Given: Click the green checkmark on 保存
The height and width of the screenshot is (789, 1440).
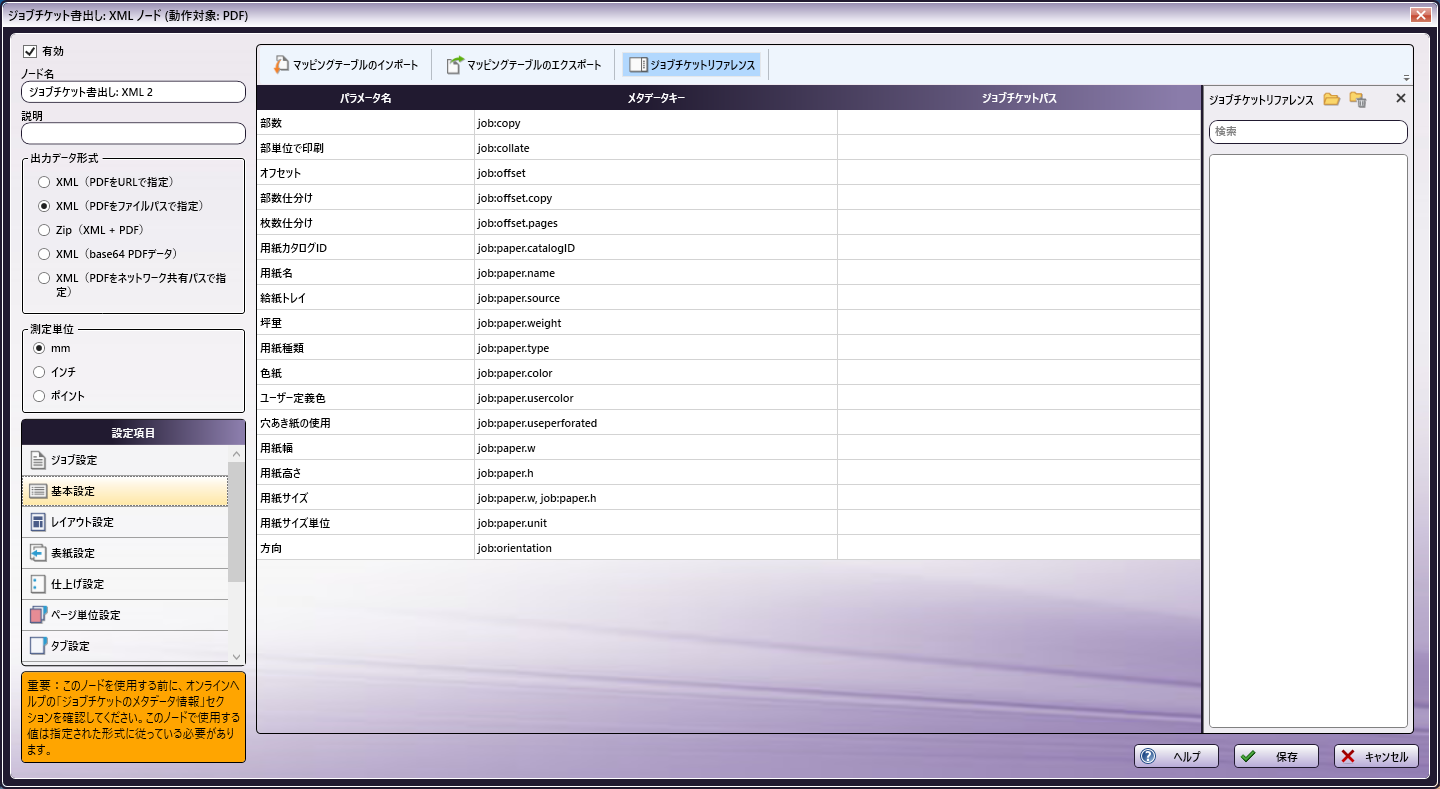Looking at the screenshot, I should point(1248,757).
